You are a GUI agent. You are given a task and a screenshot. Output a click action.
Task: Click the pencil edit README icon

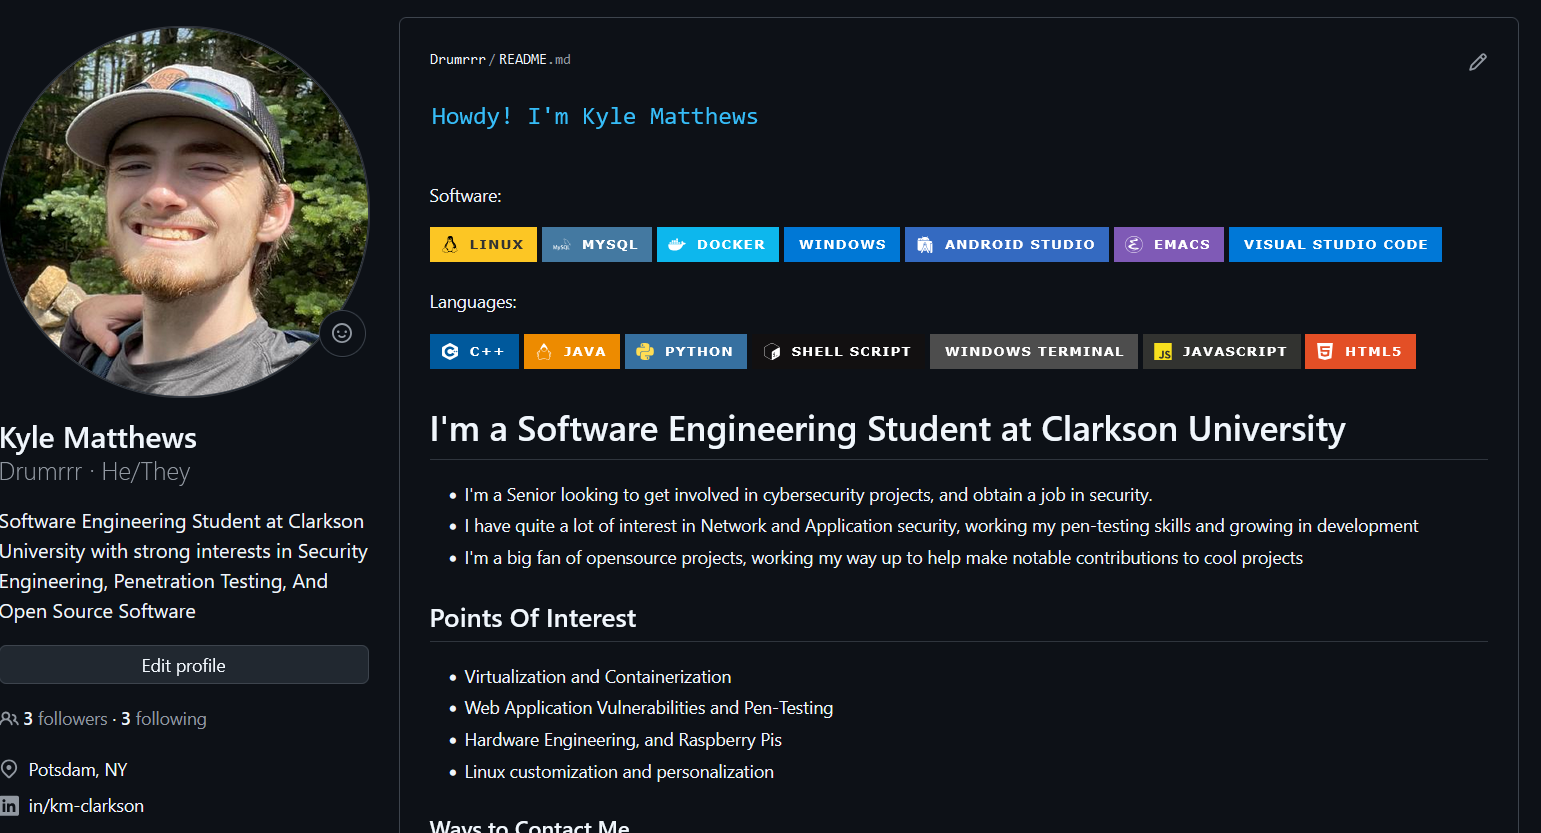point(1477,62)
